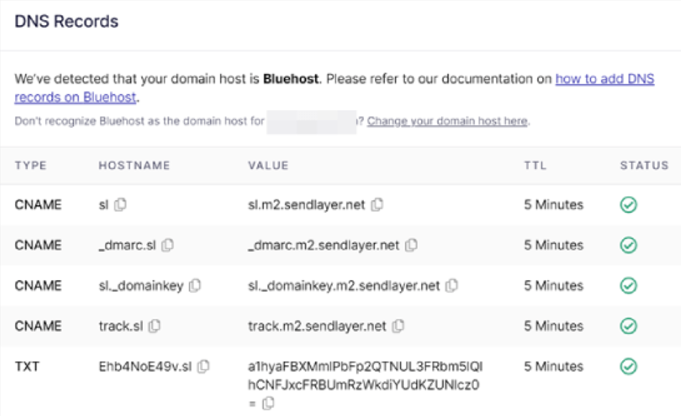Image resolution: width=681 pixels, height=416 pixels.
Task: Click status checkmark for sl CNAME row
Action: click(628, 205)
